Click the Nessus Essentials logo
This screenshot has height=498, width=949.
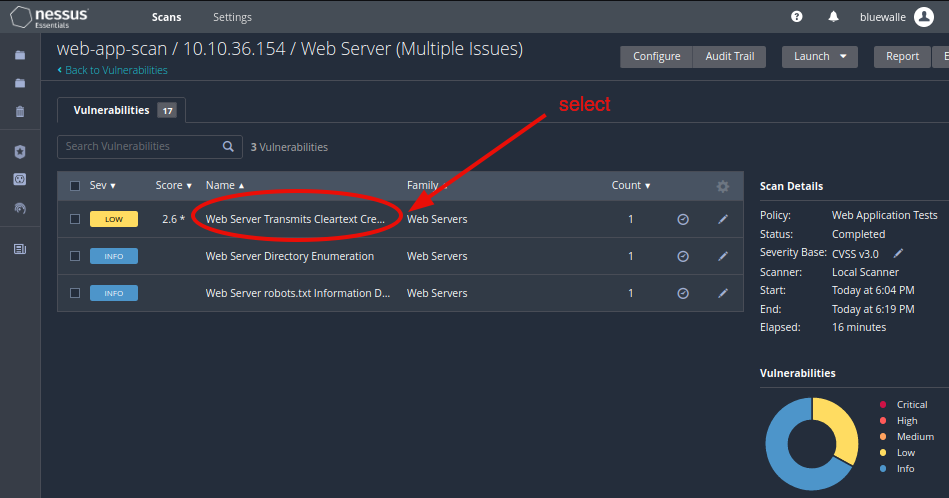pos(50,17)
